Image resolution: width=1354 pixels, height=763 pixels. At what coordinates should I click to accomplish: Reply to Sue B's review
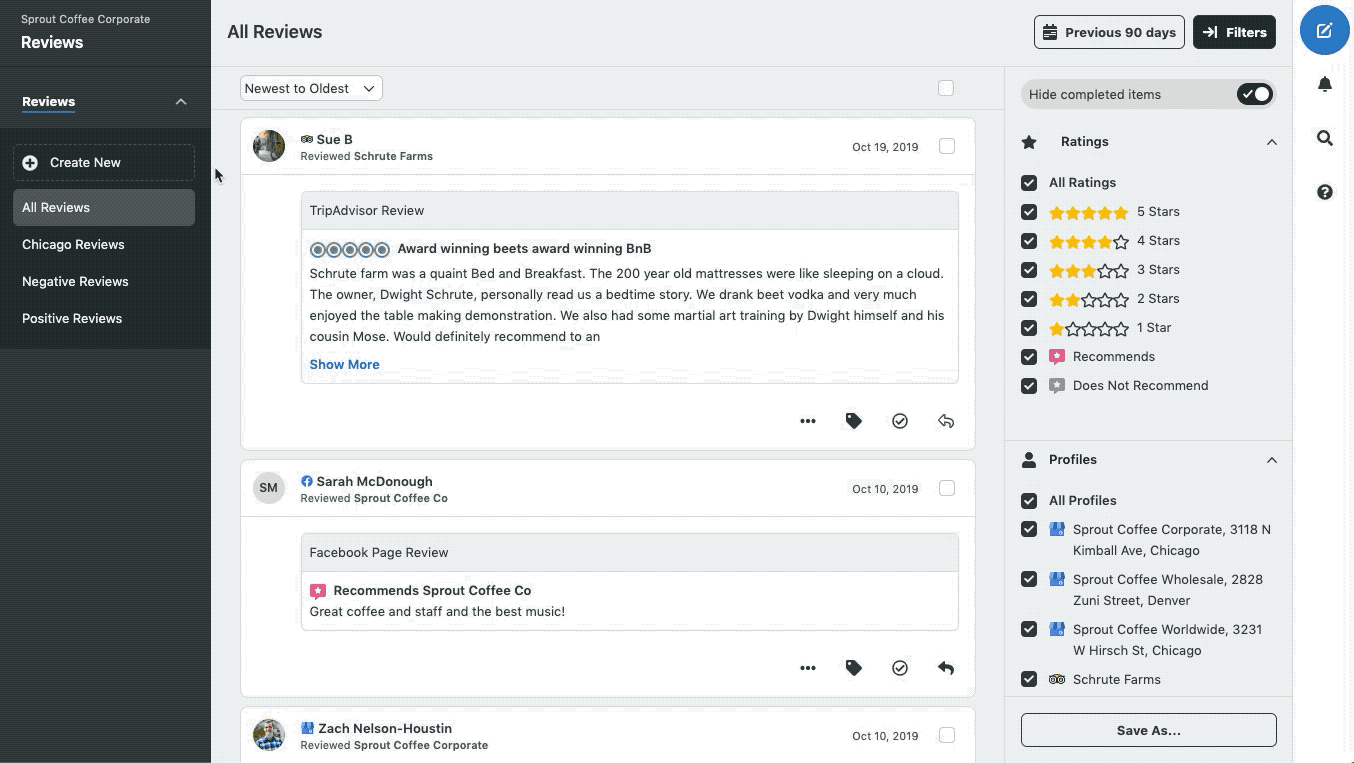[x=946, y=421]
